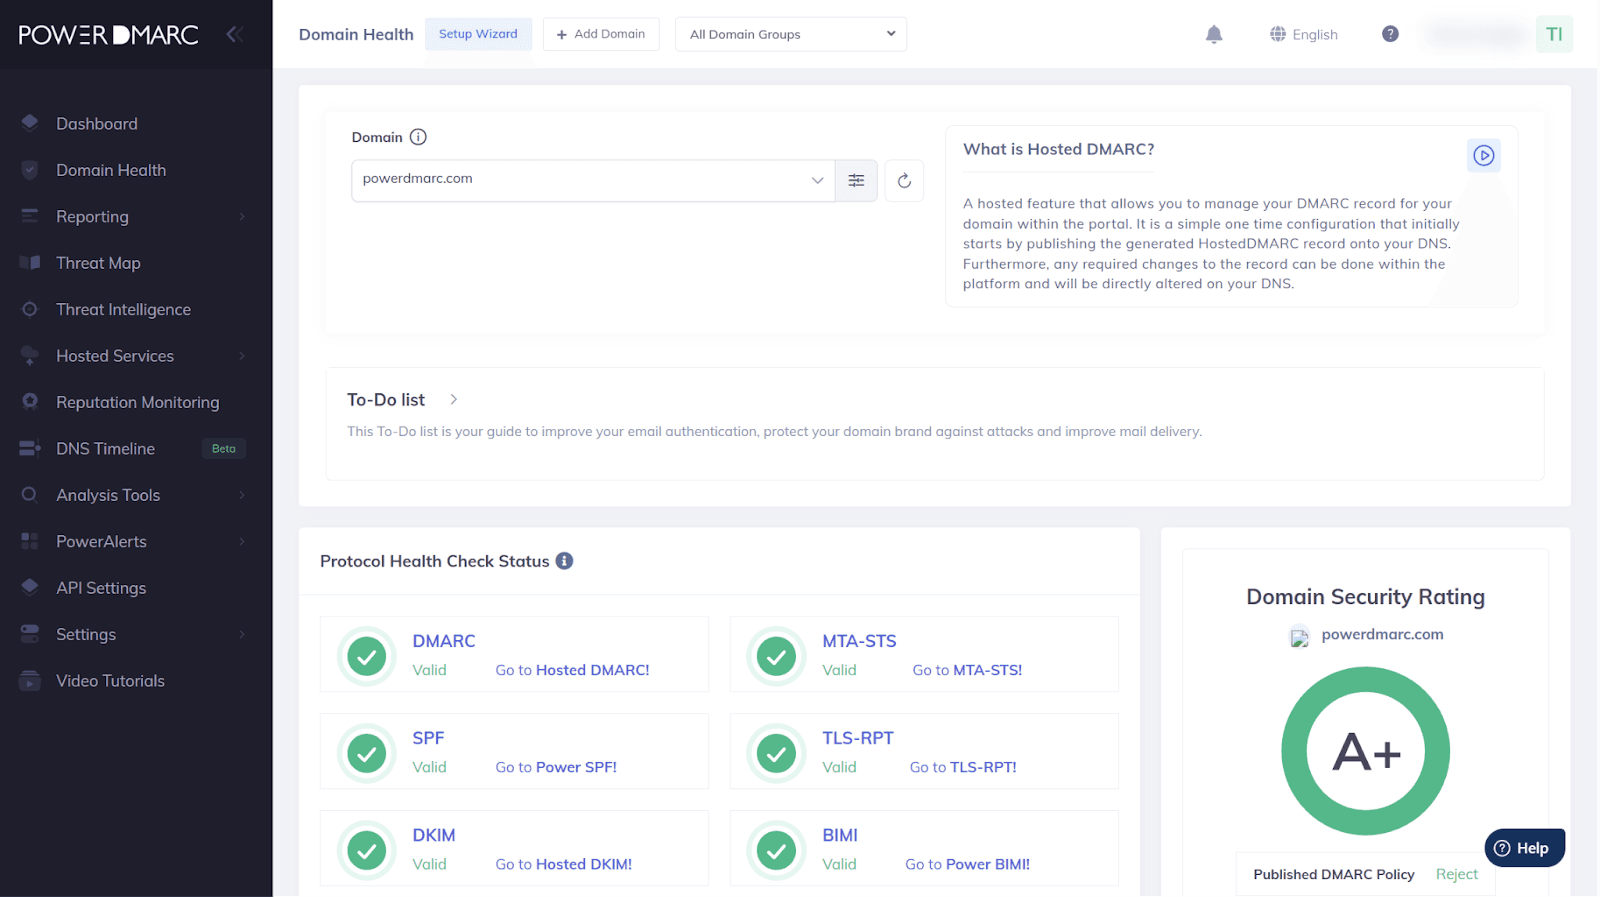Click the Reputation Monitoring icon
Screen dimensions: 1600x897
click(30, 402)
